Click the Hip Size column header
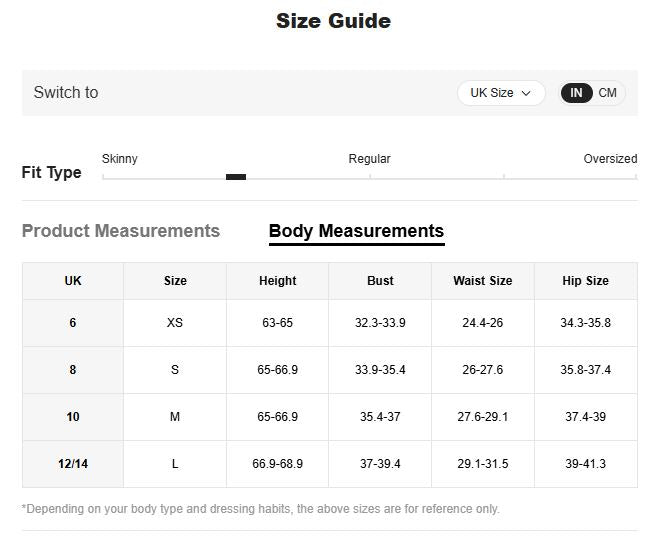 point(585,281)
